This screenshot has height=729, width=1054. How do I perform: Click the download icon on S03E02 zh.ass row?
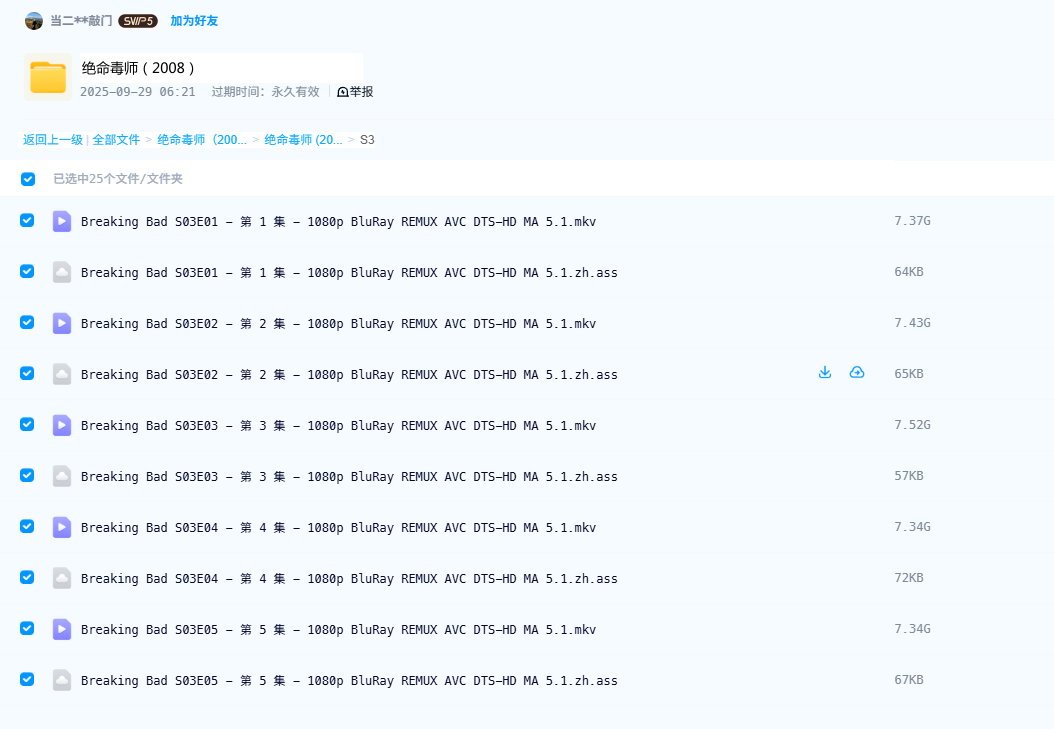[x=825, y=372]
